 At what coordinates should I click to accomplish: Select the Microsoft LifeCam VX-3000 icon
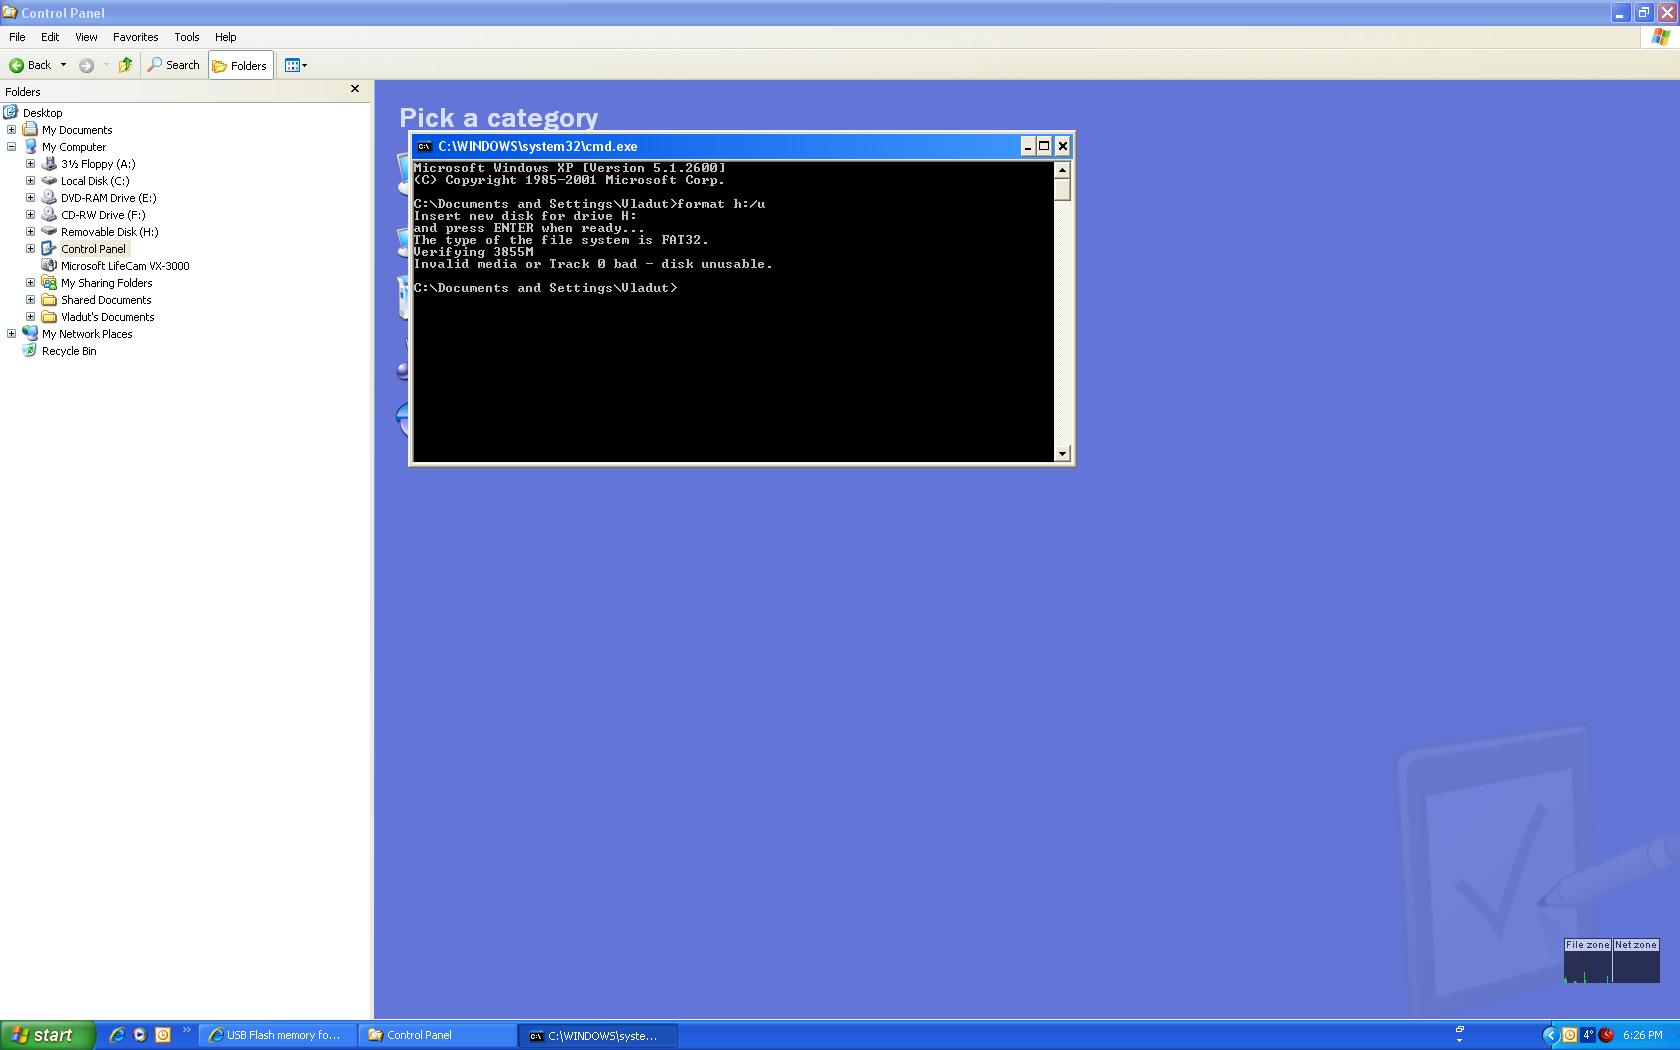[49, 265]
